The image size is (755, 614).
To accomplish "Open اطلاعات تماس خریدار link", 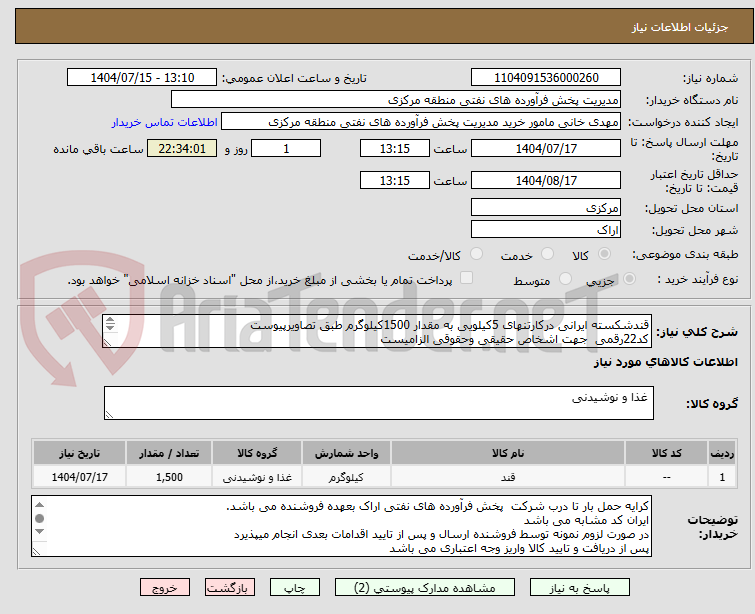I will tap(165, 122).
